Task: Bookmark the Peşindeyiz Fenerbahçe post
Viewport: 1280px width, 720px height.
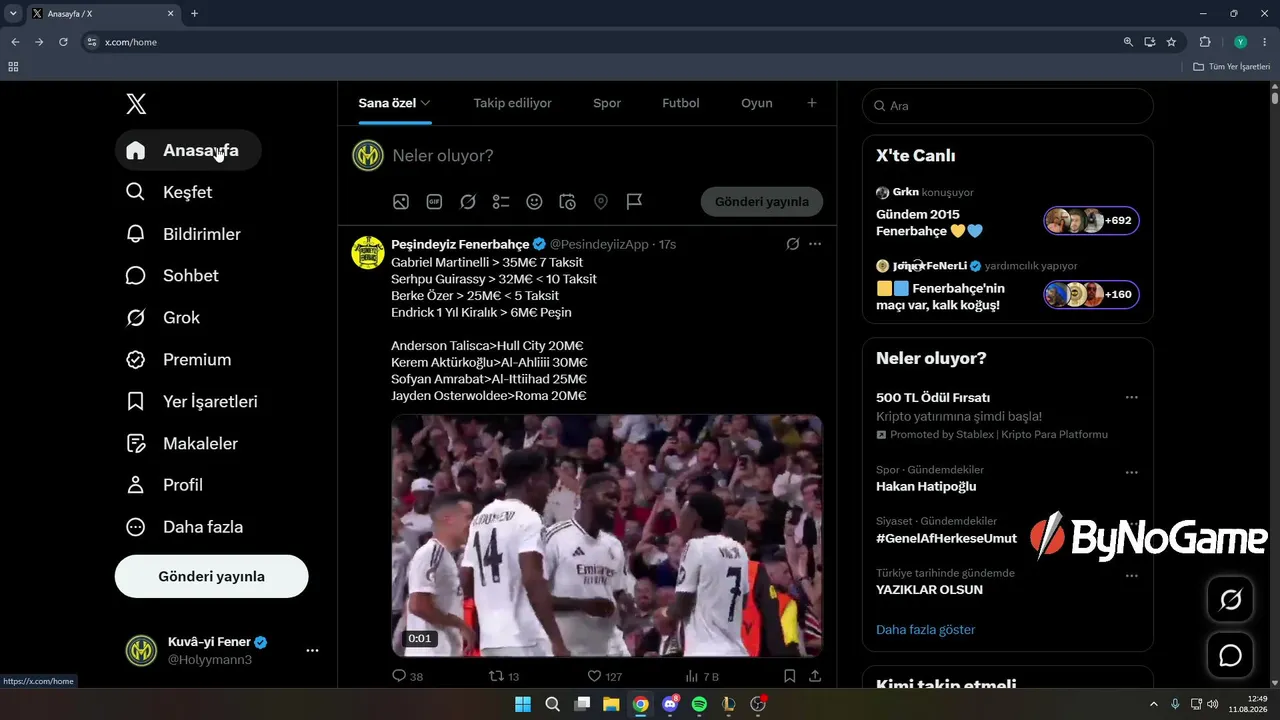Action: click(x=789, y=676)
